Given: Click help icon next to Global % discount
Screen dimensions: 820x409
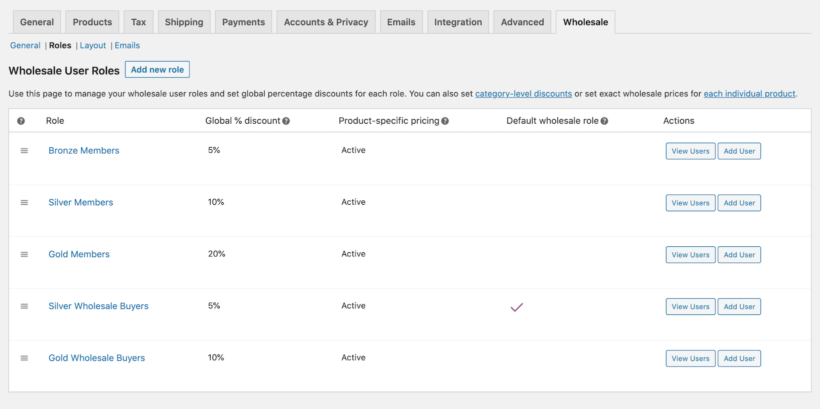Looking at the screenshot, I should pos(286,121).
